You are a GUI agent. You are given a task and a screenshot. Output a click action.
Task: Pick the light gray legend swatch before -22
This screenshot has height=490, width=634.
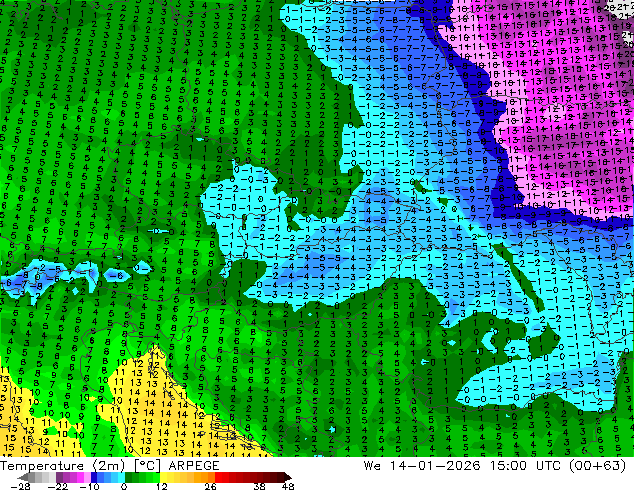pyautogui.click(x=52, y=477)
